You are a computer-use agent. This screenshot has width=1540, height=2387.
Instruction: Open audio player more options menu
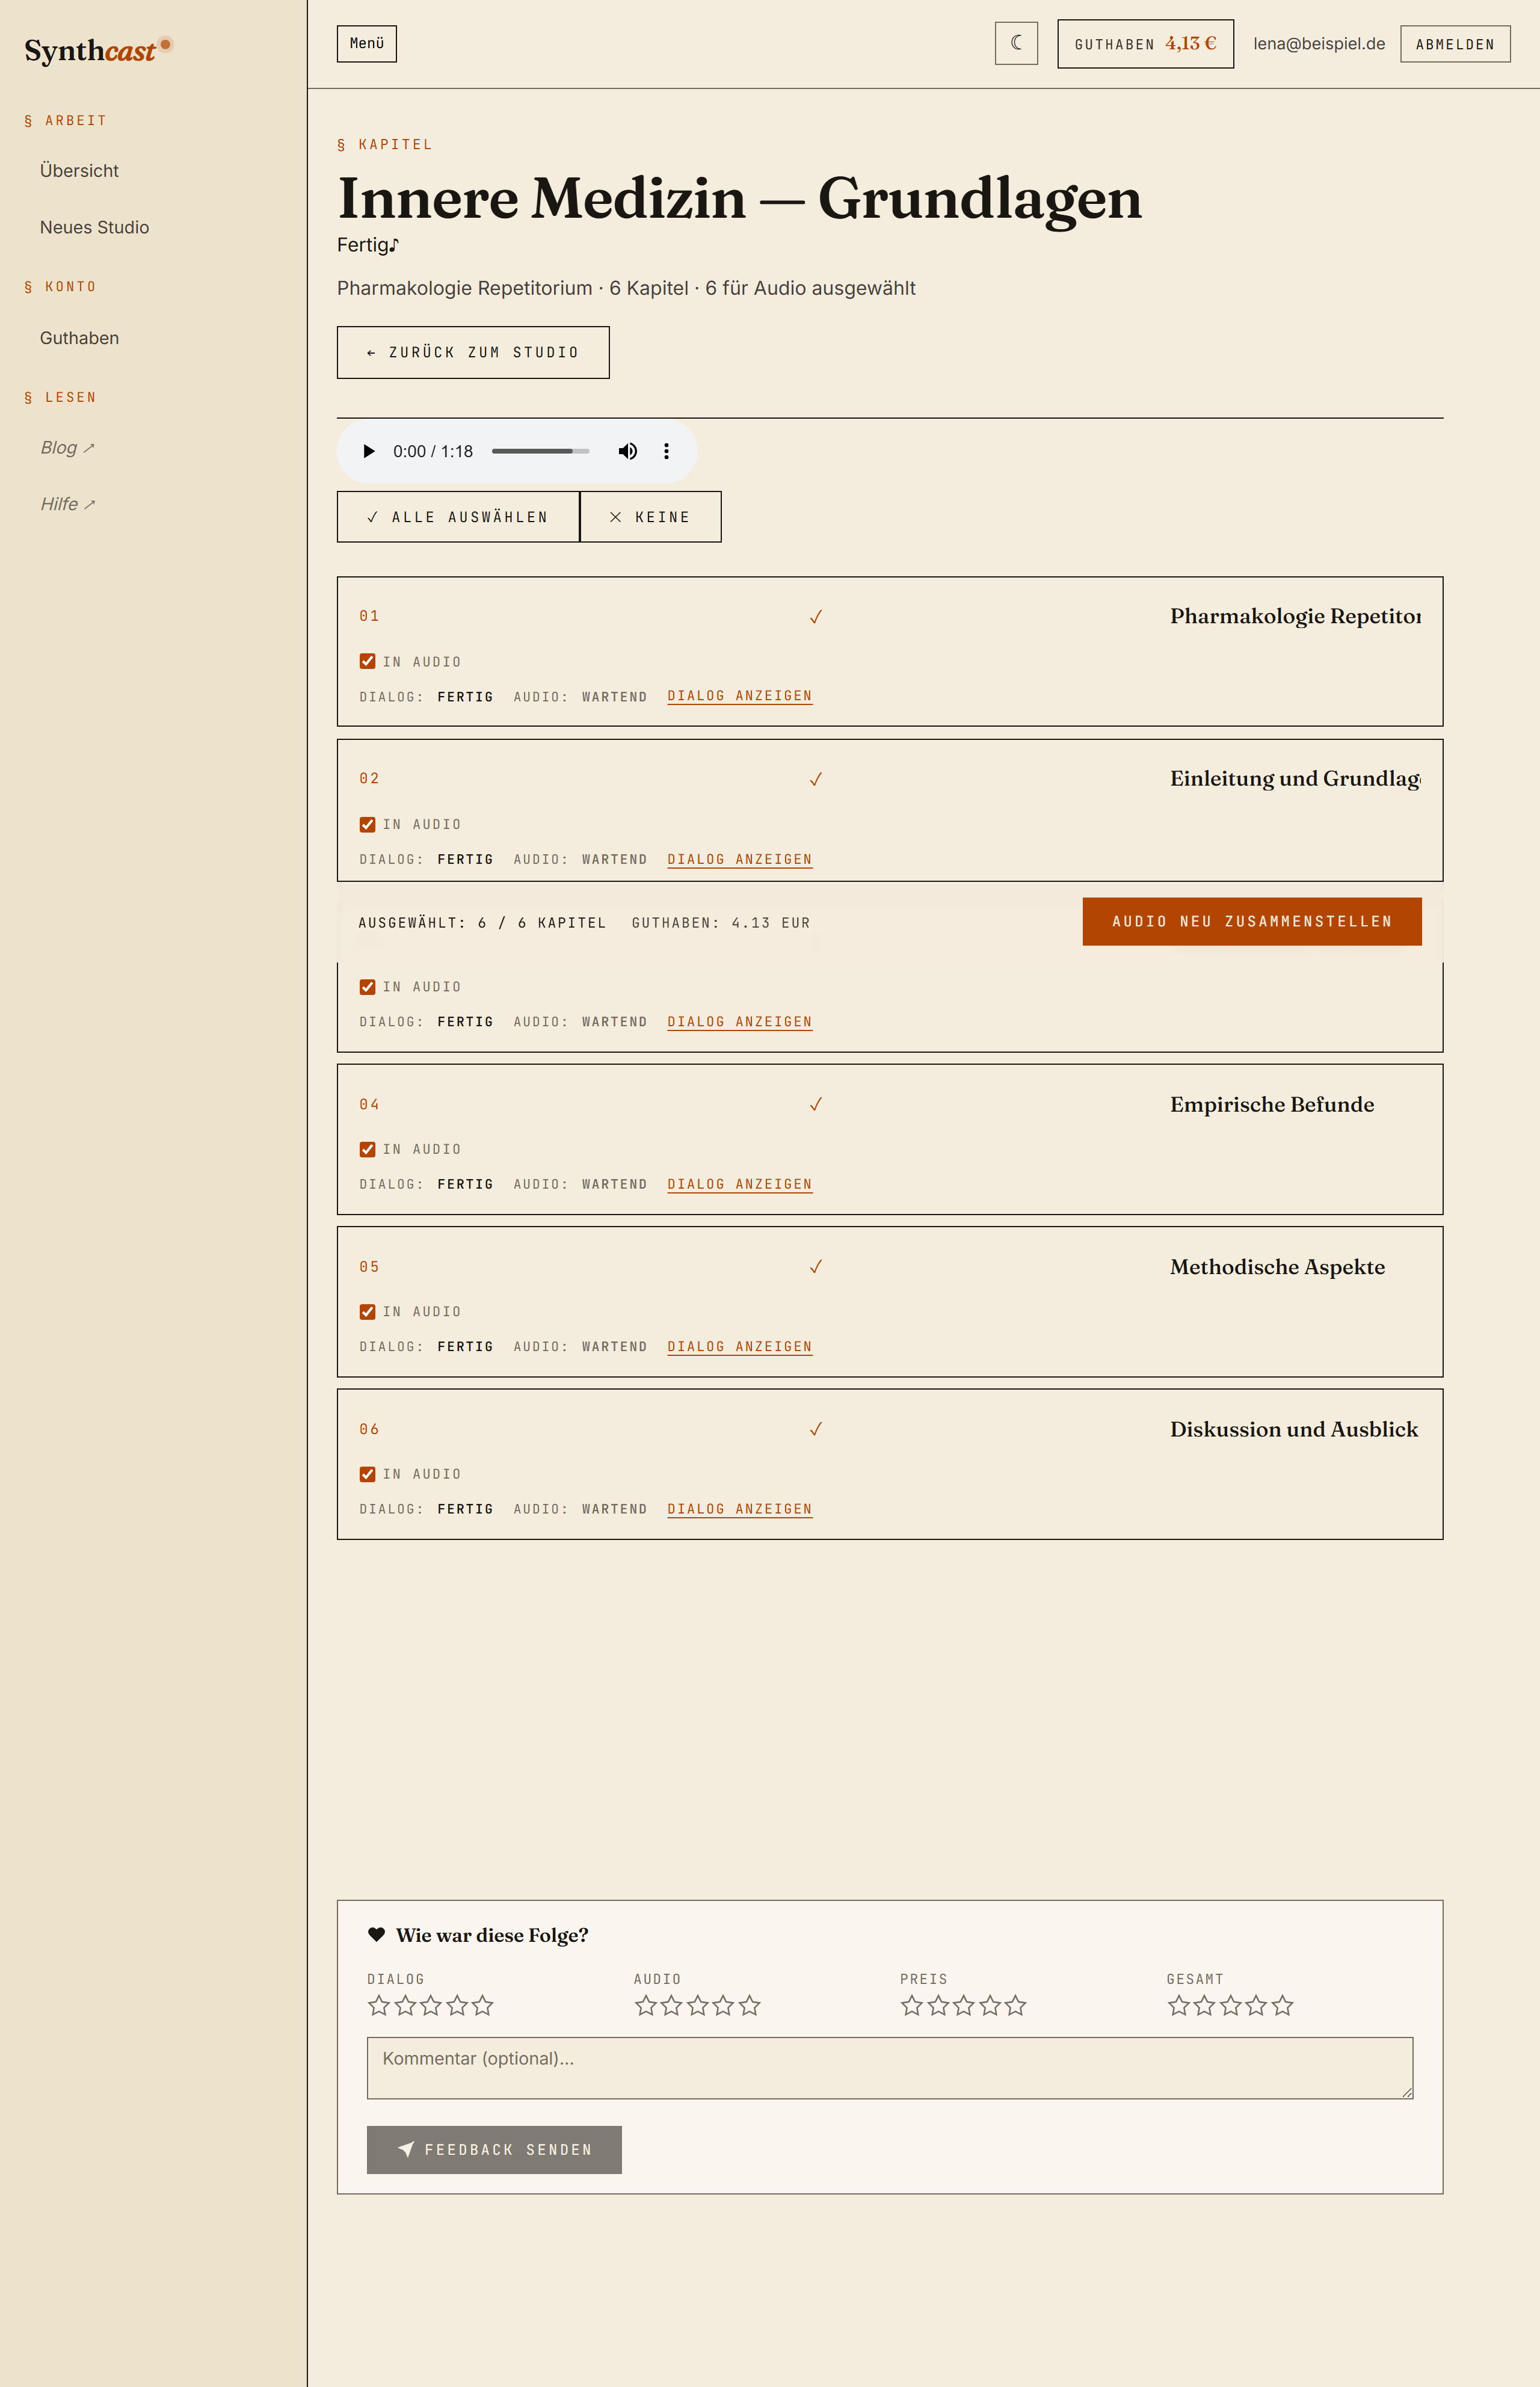(666, 451)
